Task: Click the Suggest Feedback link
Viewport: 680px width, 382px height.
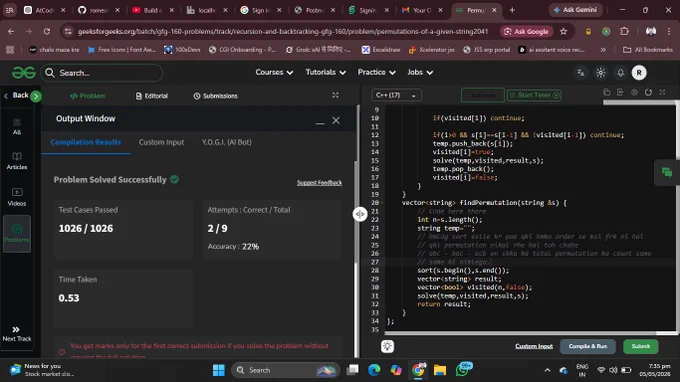Action: point(319,183)
